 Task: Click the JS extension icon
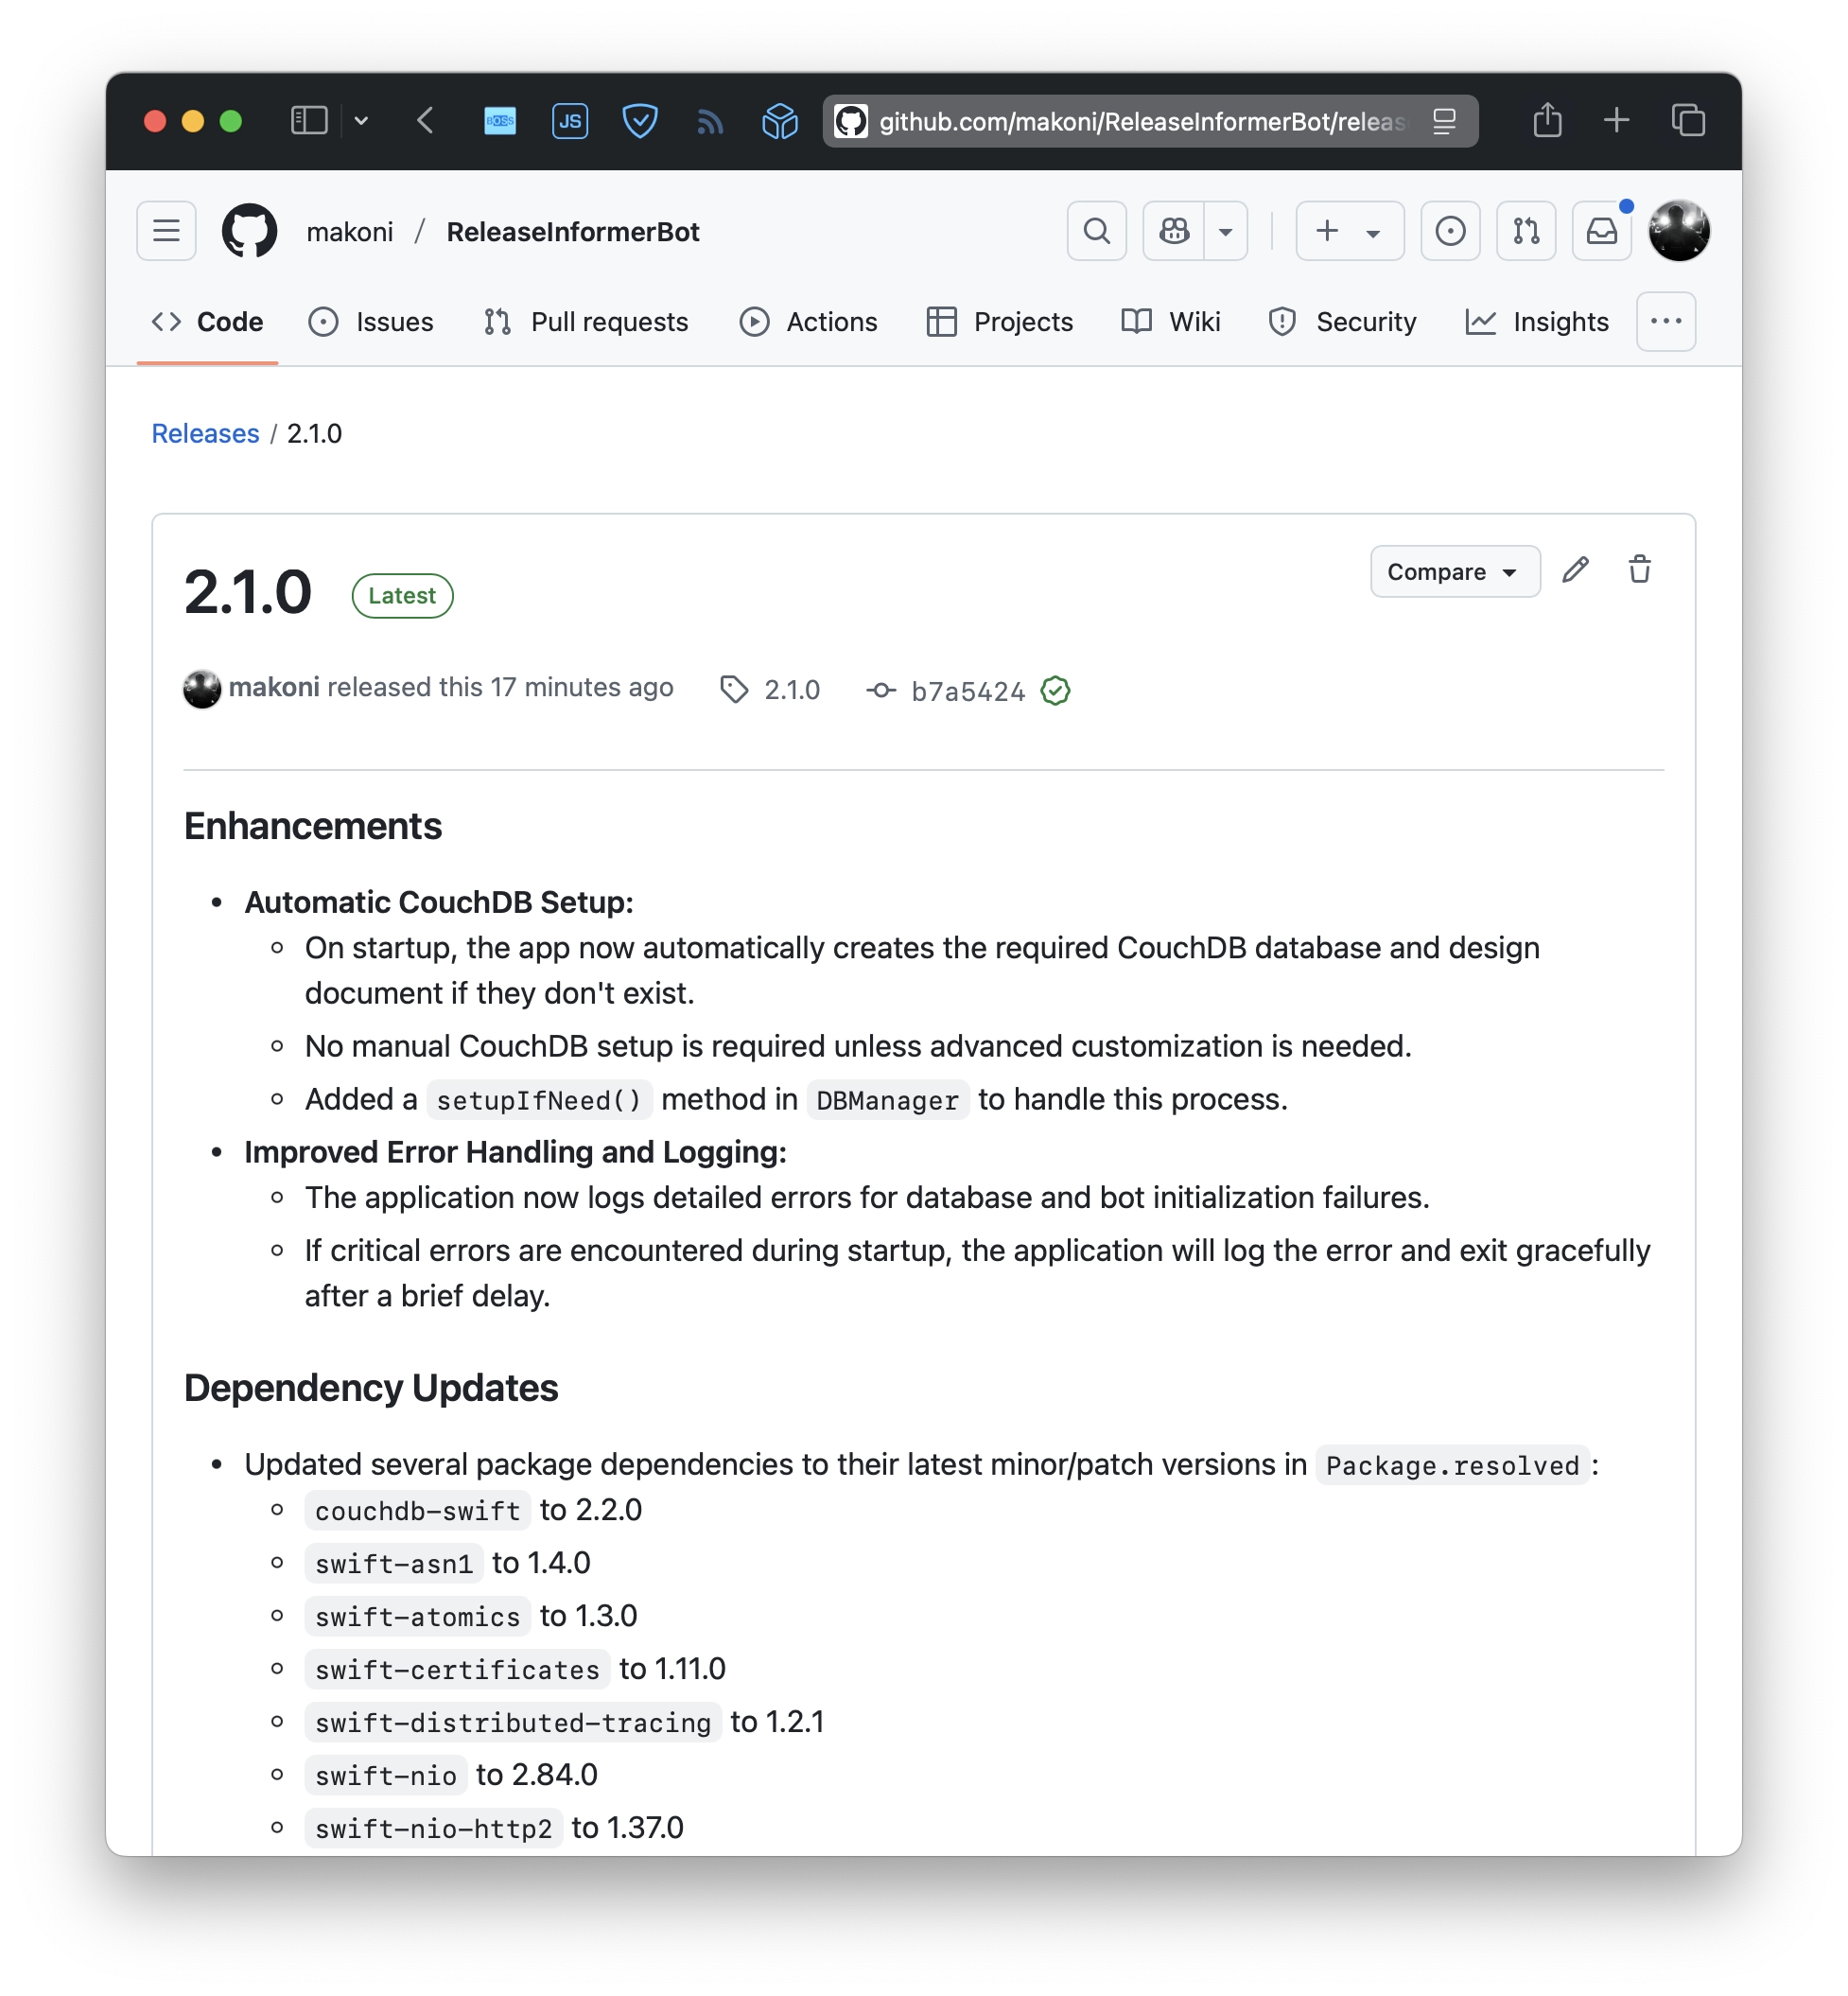(x=569, y=121)
